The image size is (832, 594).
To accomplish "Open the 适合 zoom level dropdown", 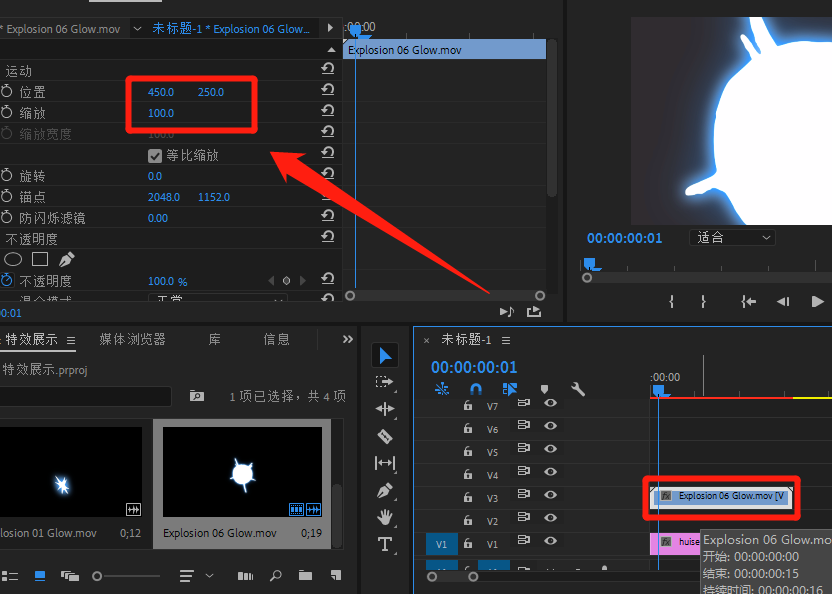I will (732, 237).
